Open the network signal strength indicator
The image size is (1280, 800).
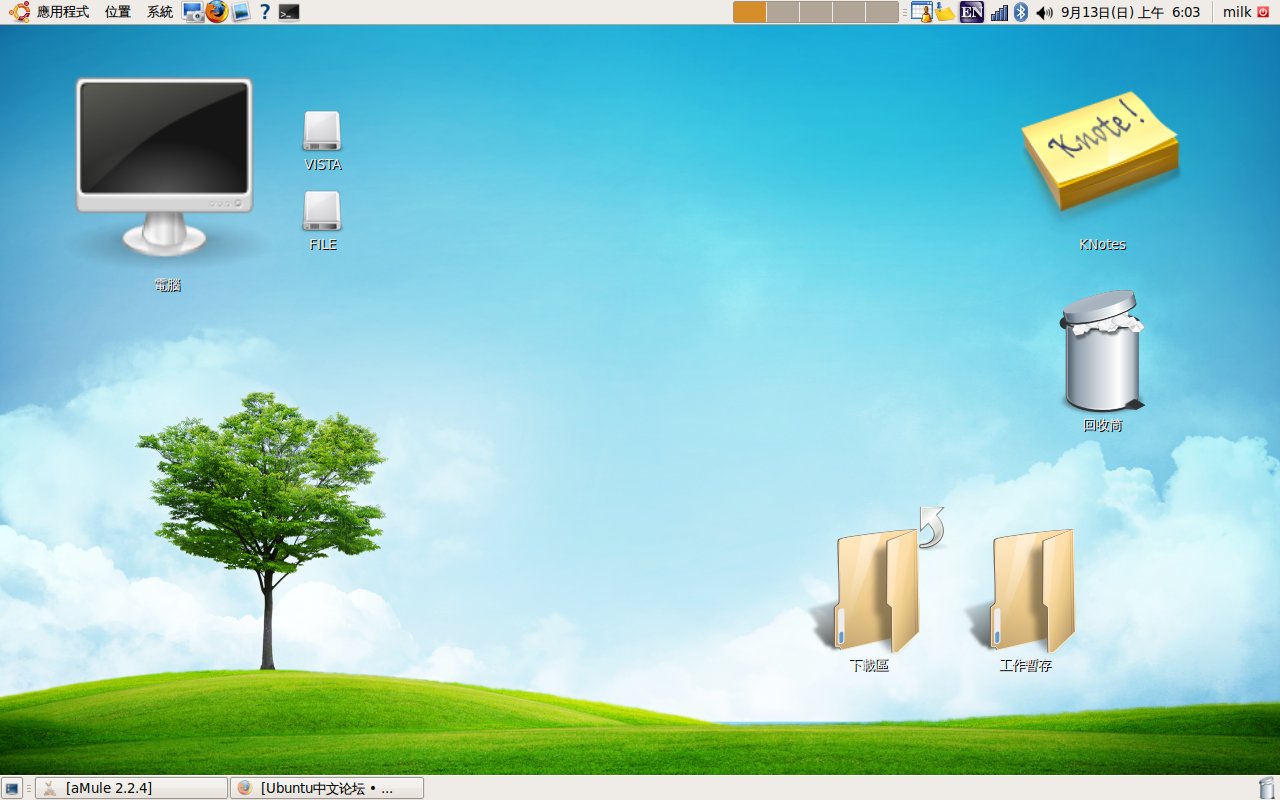pyautogui.click(x=998, y=12)
